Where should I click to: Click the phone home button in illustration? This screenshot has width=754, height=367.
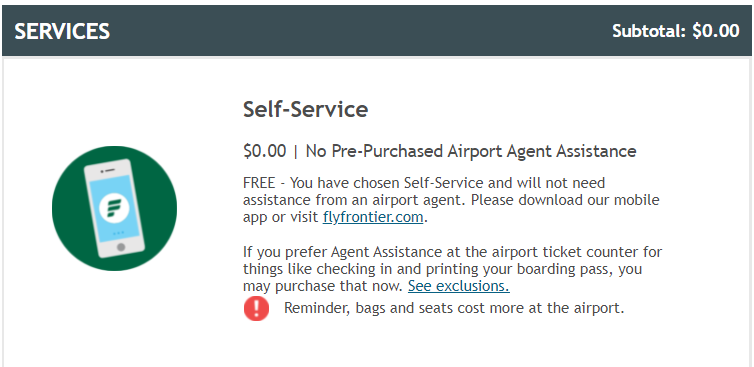121,247
